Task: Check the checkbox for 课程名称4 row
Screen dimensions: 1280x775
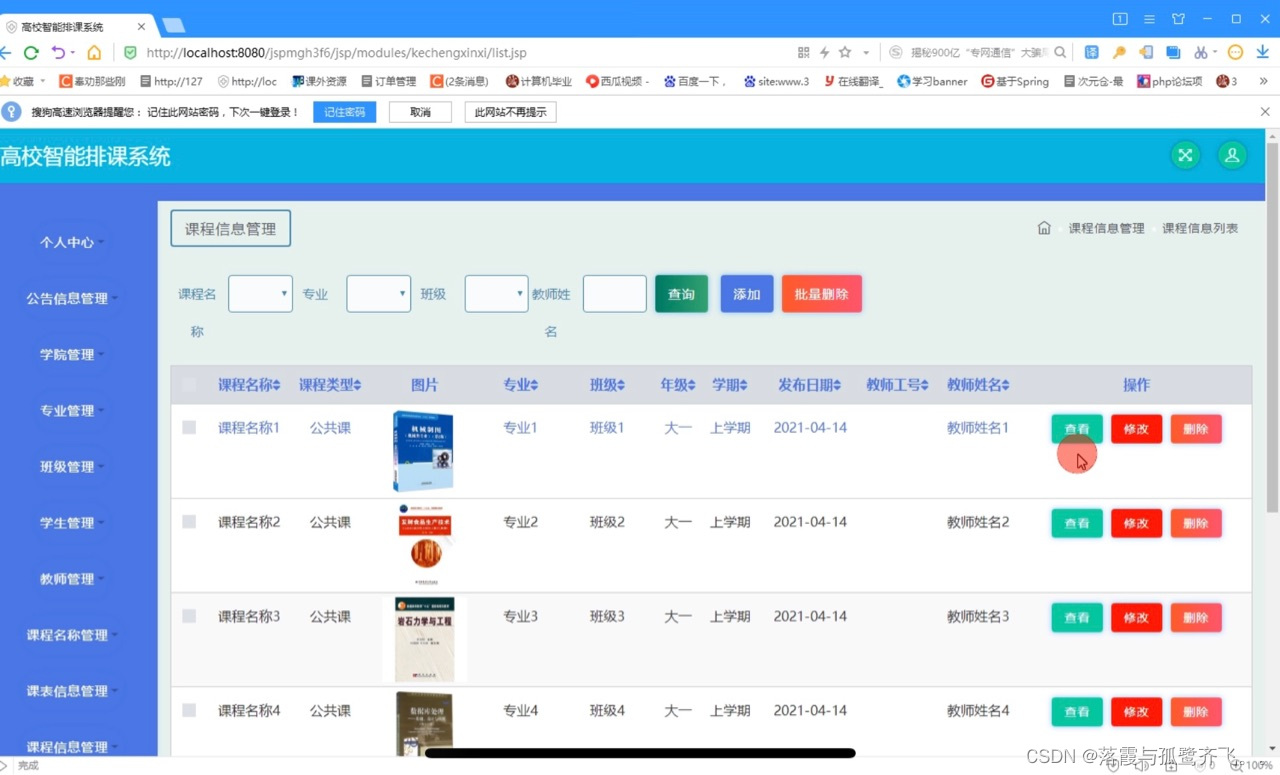Action: (189, 710)
